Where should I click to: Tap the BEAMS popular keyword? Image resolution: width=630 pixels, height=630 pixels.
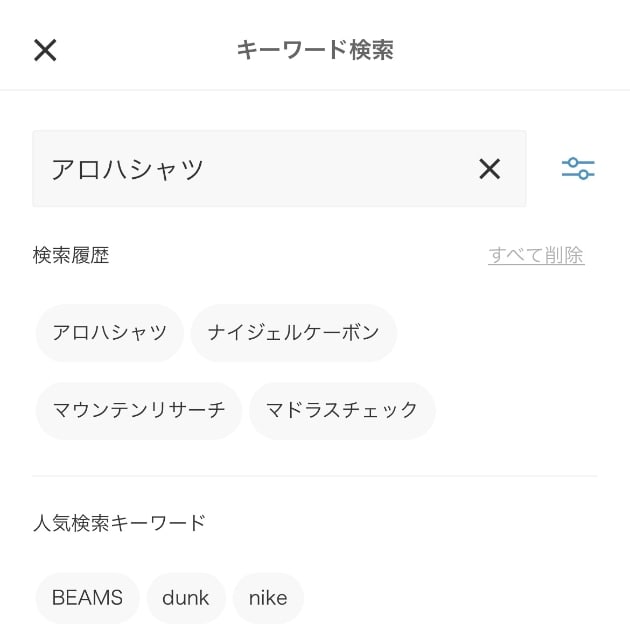(87, 598)
